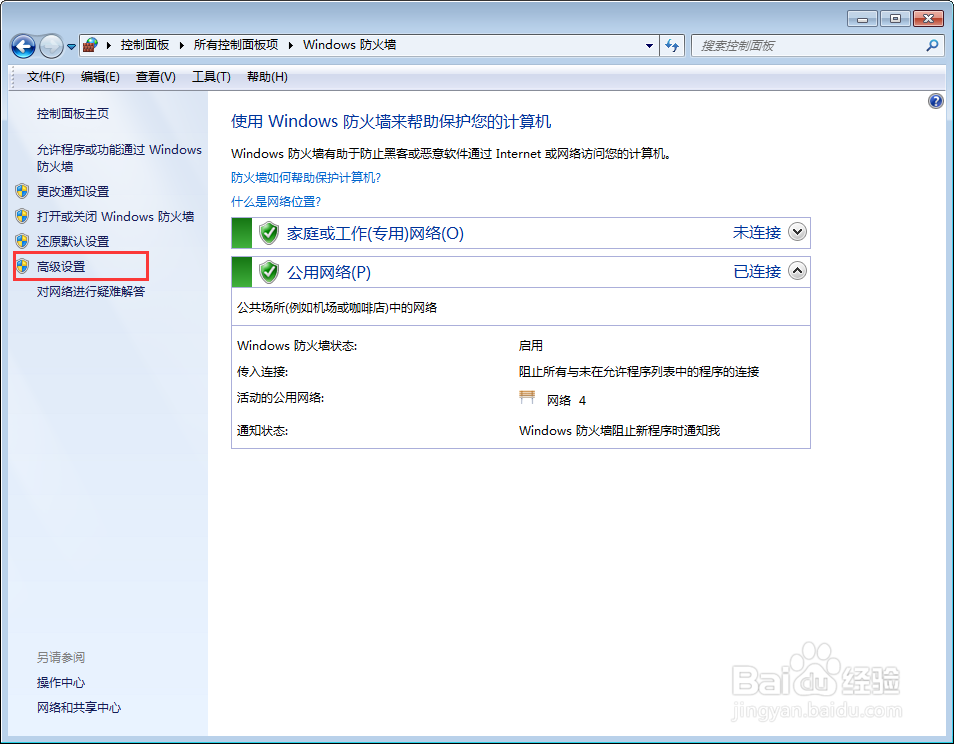
Task: Open the 文件(F) menu
Action: pyautogui.click(x=42, y=77)
